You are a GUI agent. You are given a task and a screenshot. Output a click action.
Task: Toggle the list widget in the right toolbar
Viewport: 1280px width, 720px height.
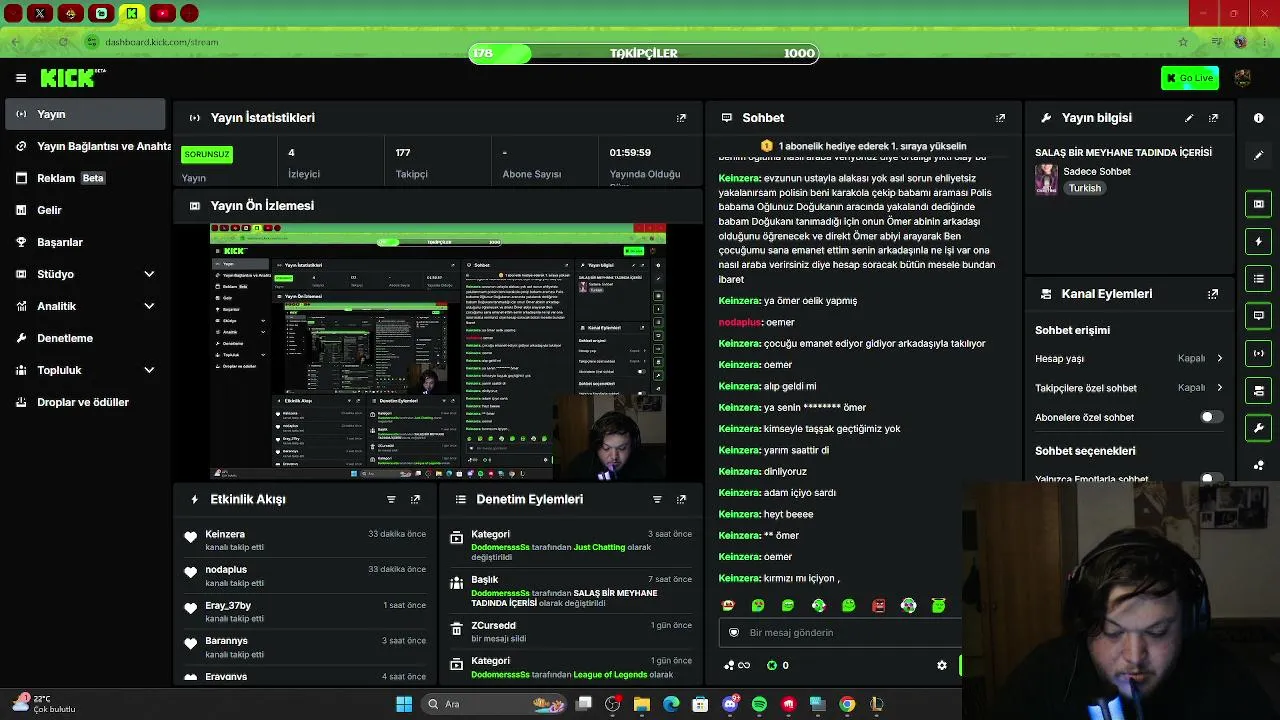click(x=1258, y=278)
